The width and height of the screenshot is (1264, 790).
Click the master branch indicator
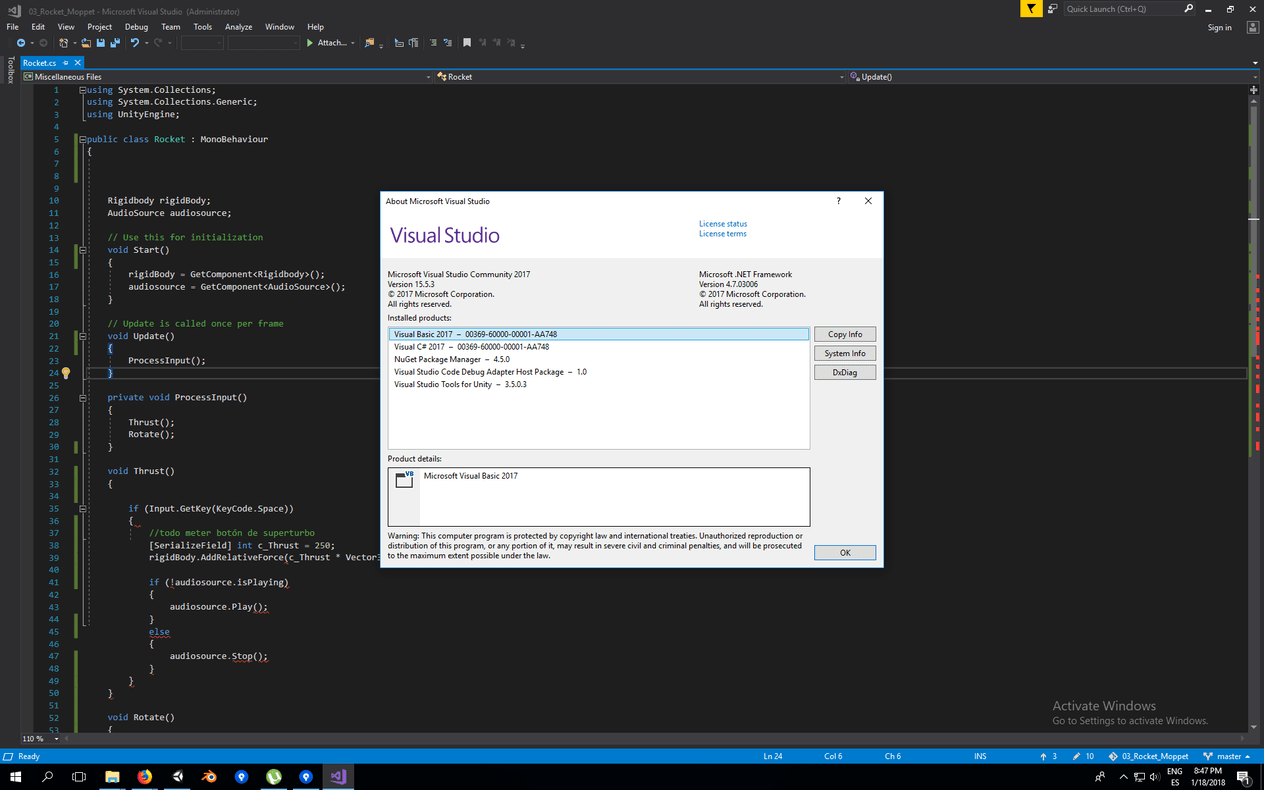pos(1226,756)
